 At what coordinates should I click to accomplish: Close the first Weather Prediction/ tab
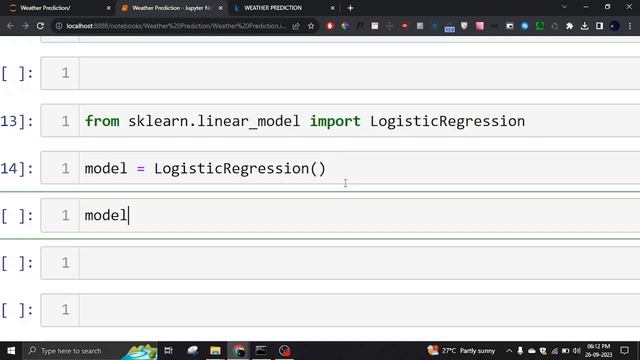(108, 8)
